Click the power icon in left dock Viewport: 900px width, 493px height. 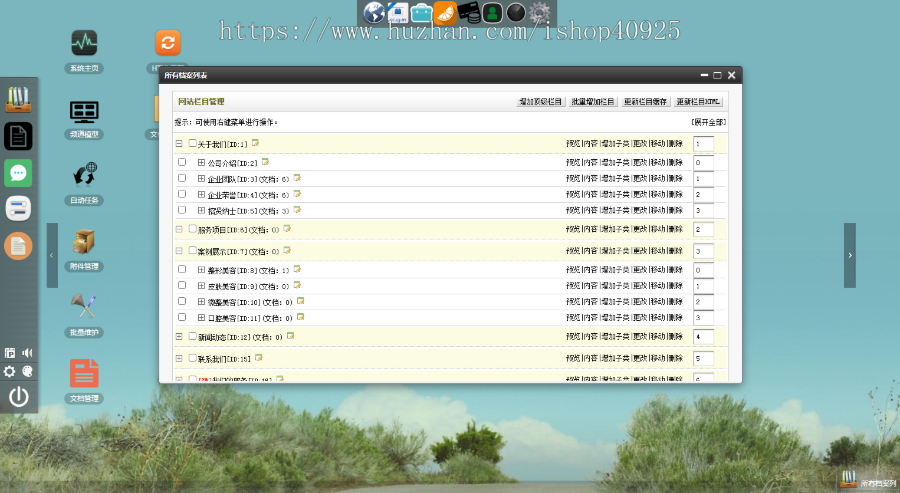18,397
